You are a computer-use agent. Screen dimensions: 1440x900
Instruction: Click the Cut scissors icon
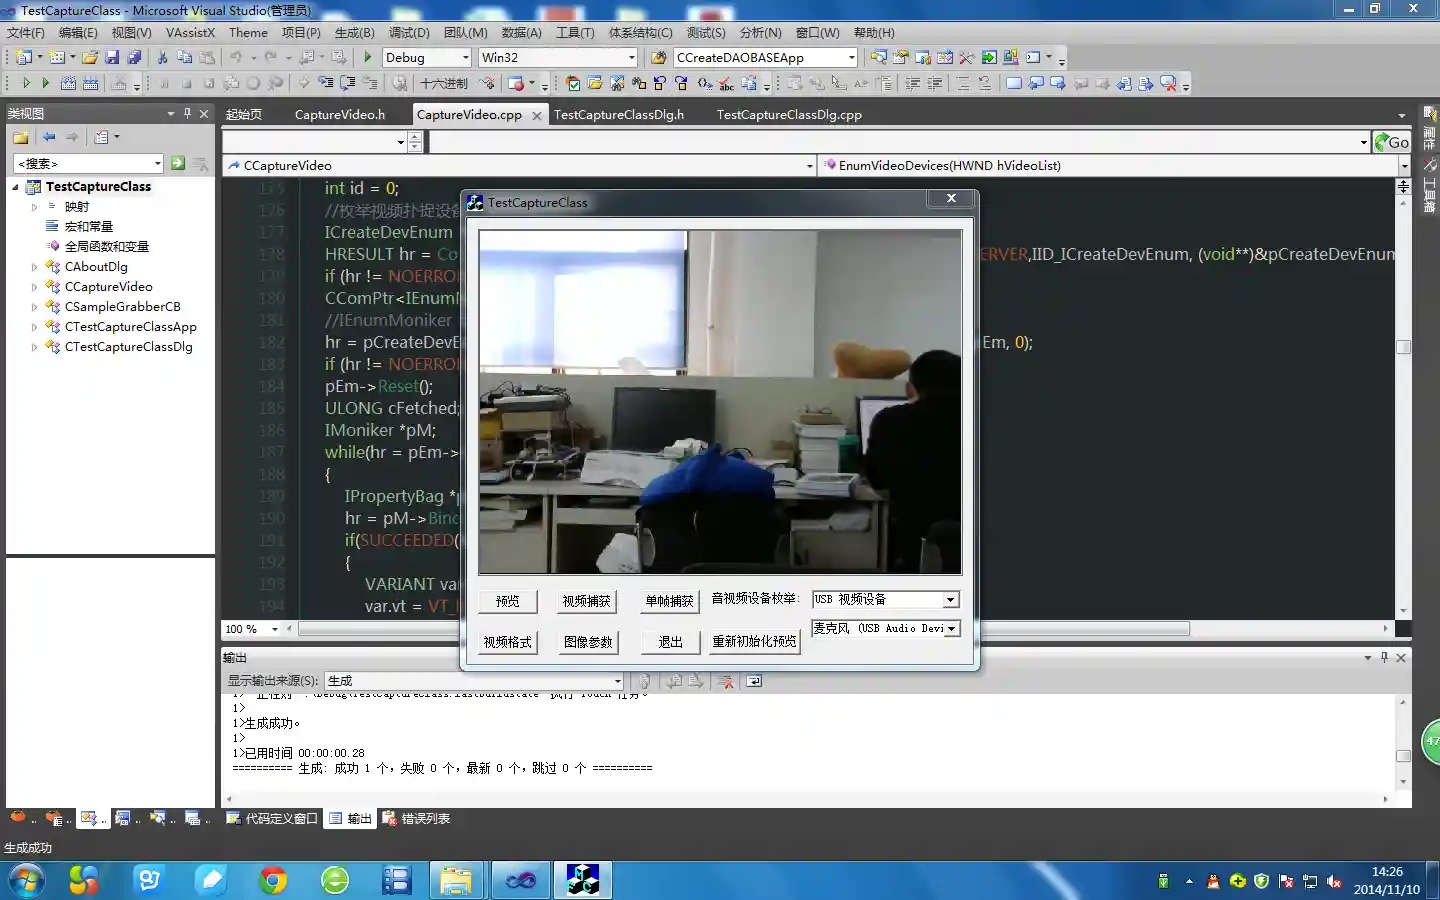click(162, 58)
